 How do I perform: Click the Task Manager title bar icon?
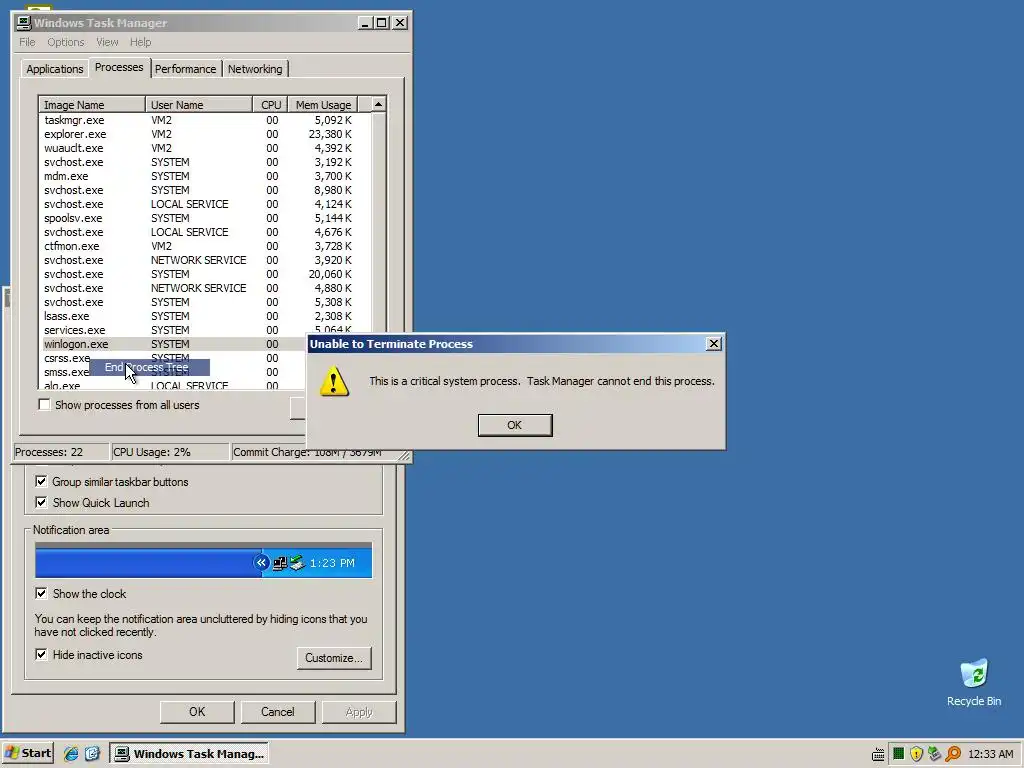(24, 23)
